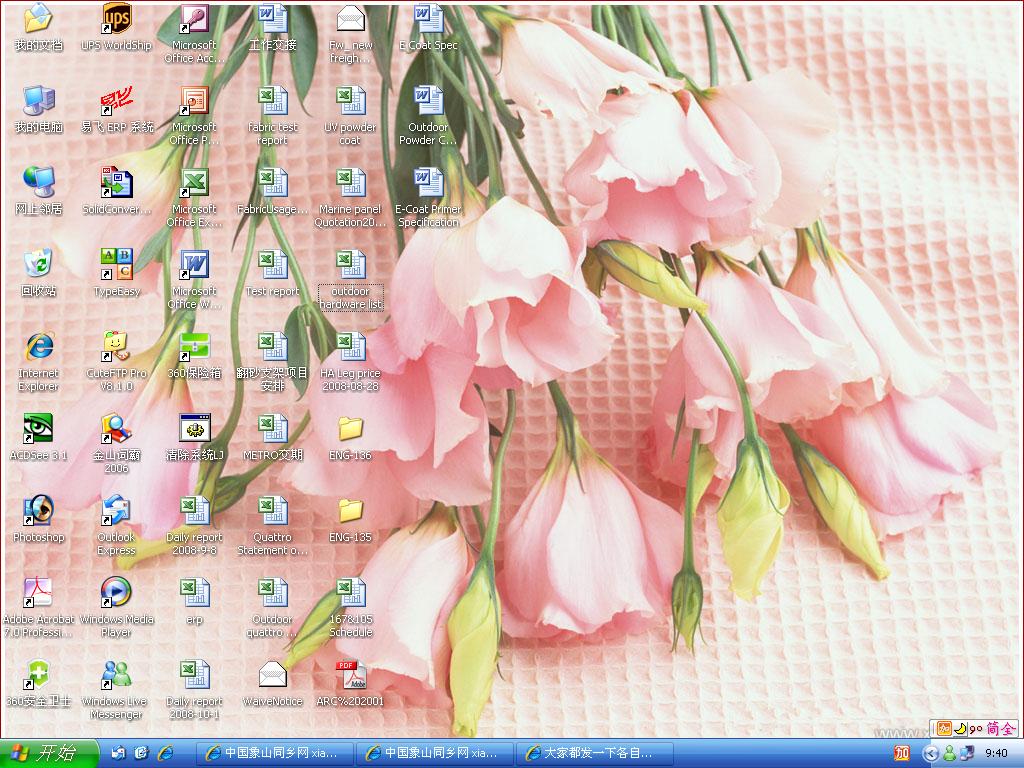1024x768 pixels.
Task: Select Daily report 2008-9-8 spreadsheet
Action: (194, 526)
